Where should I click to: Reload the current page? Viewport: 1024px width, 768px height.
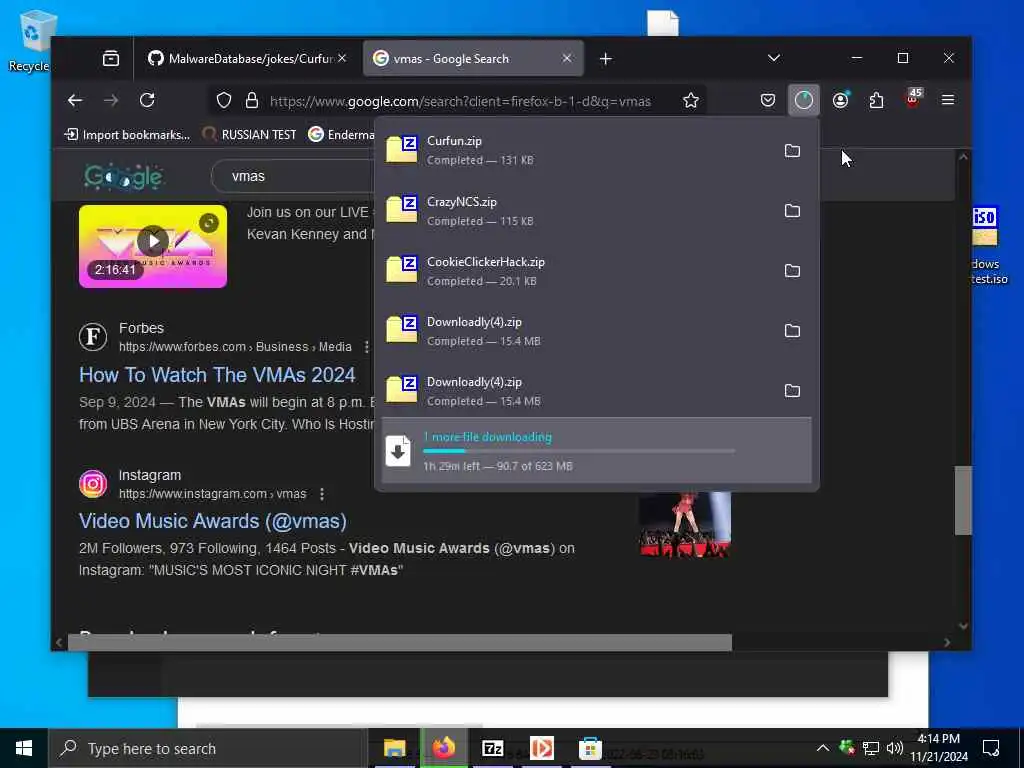click(x=148, y=100)
